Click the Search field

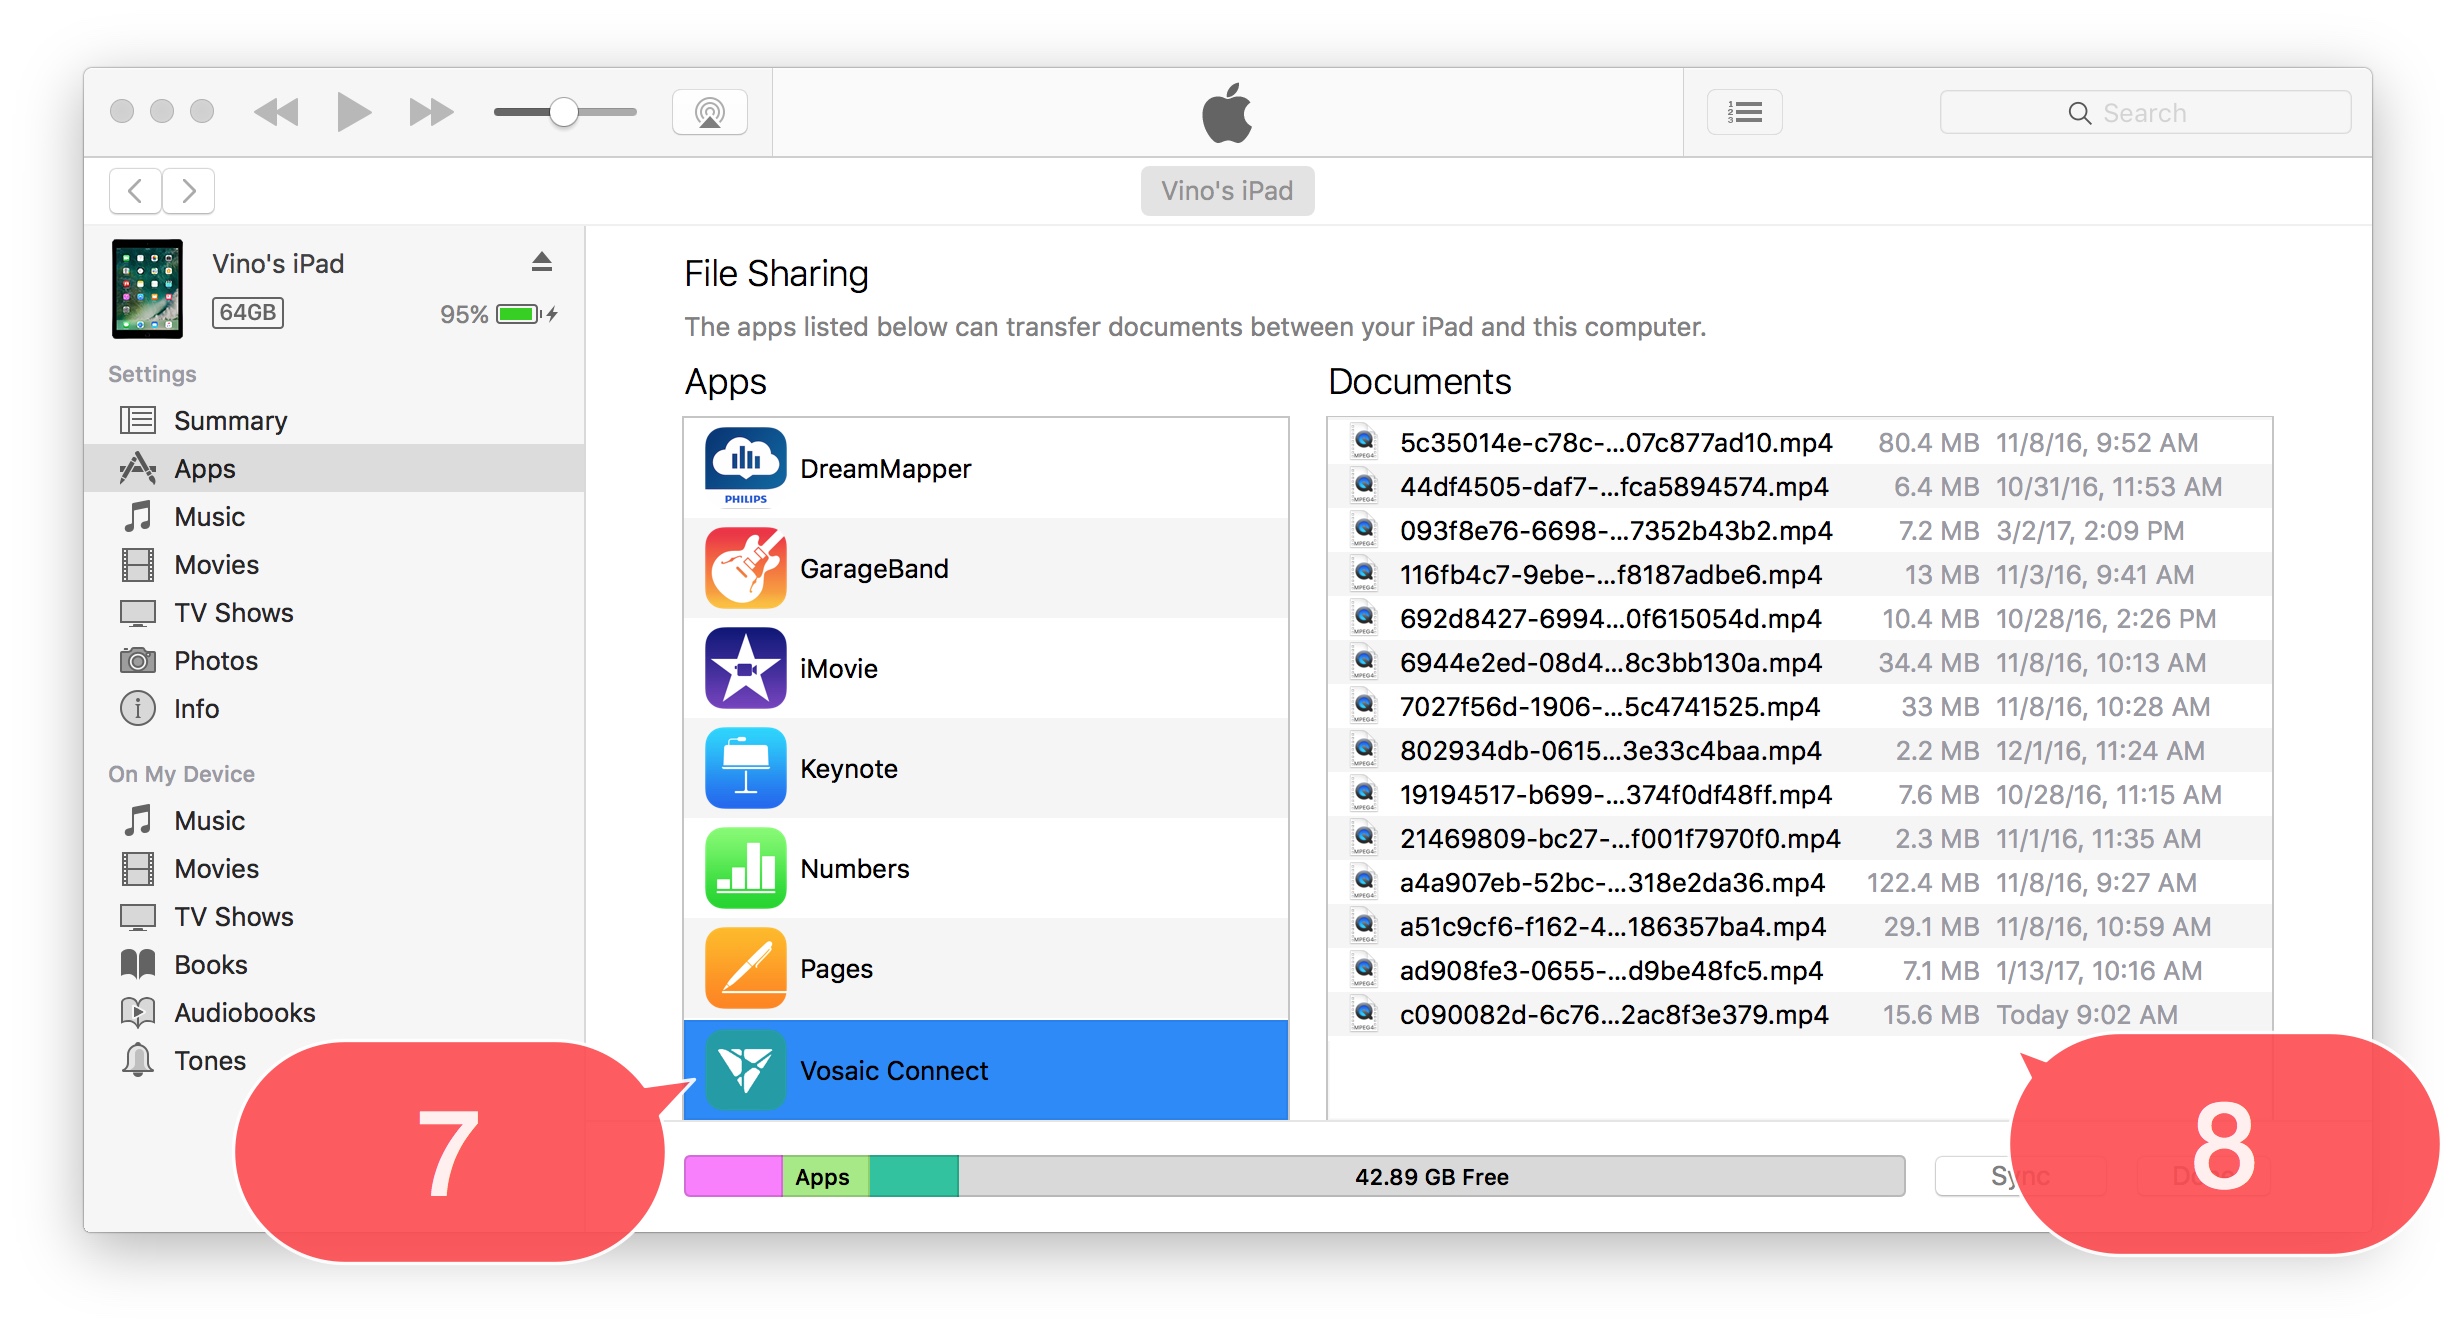tap(2144, 112)
